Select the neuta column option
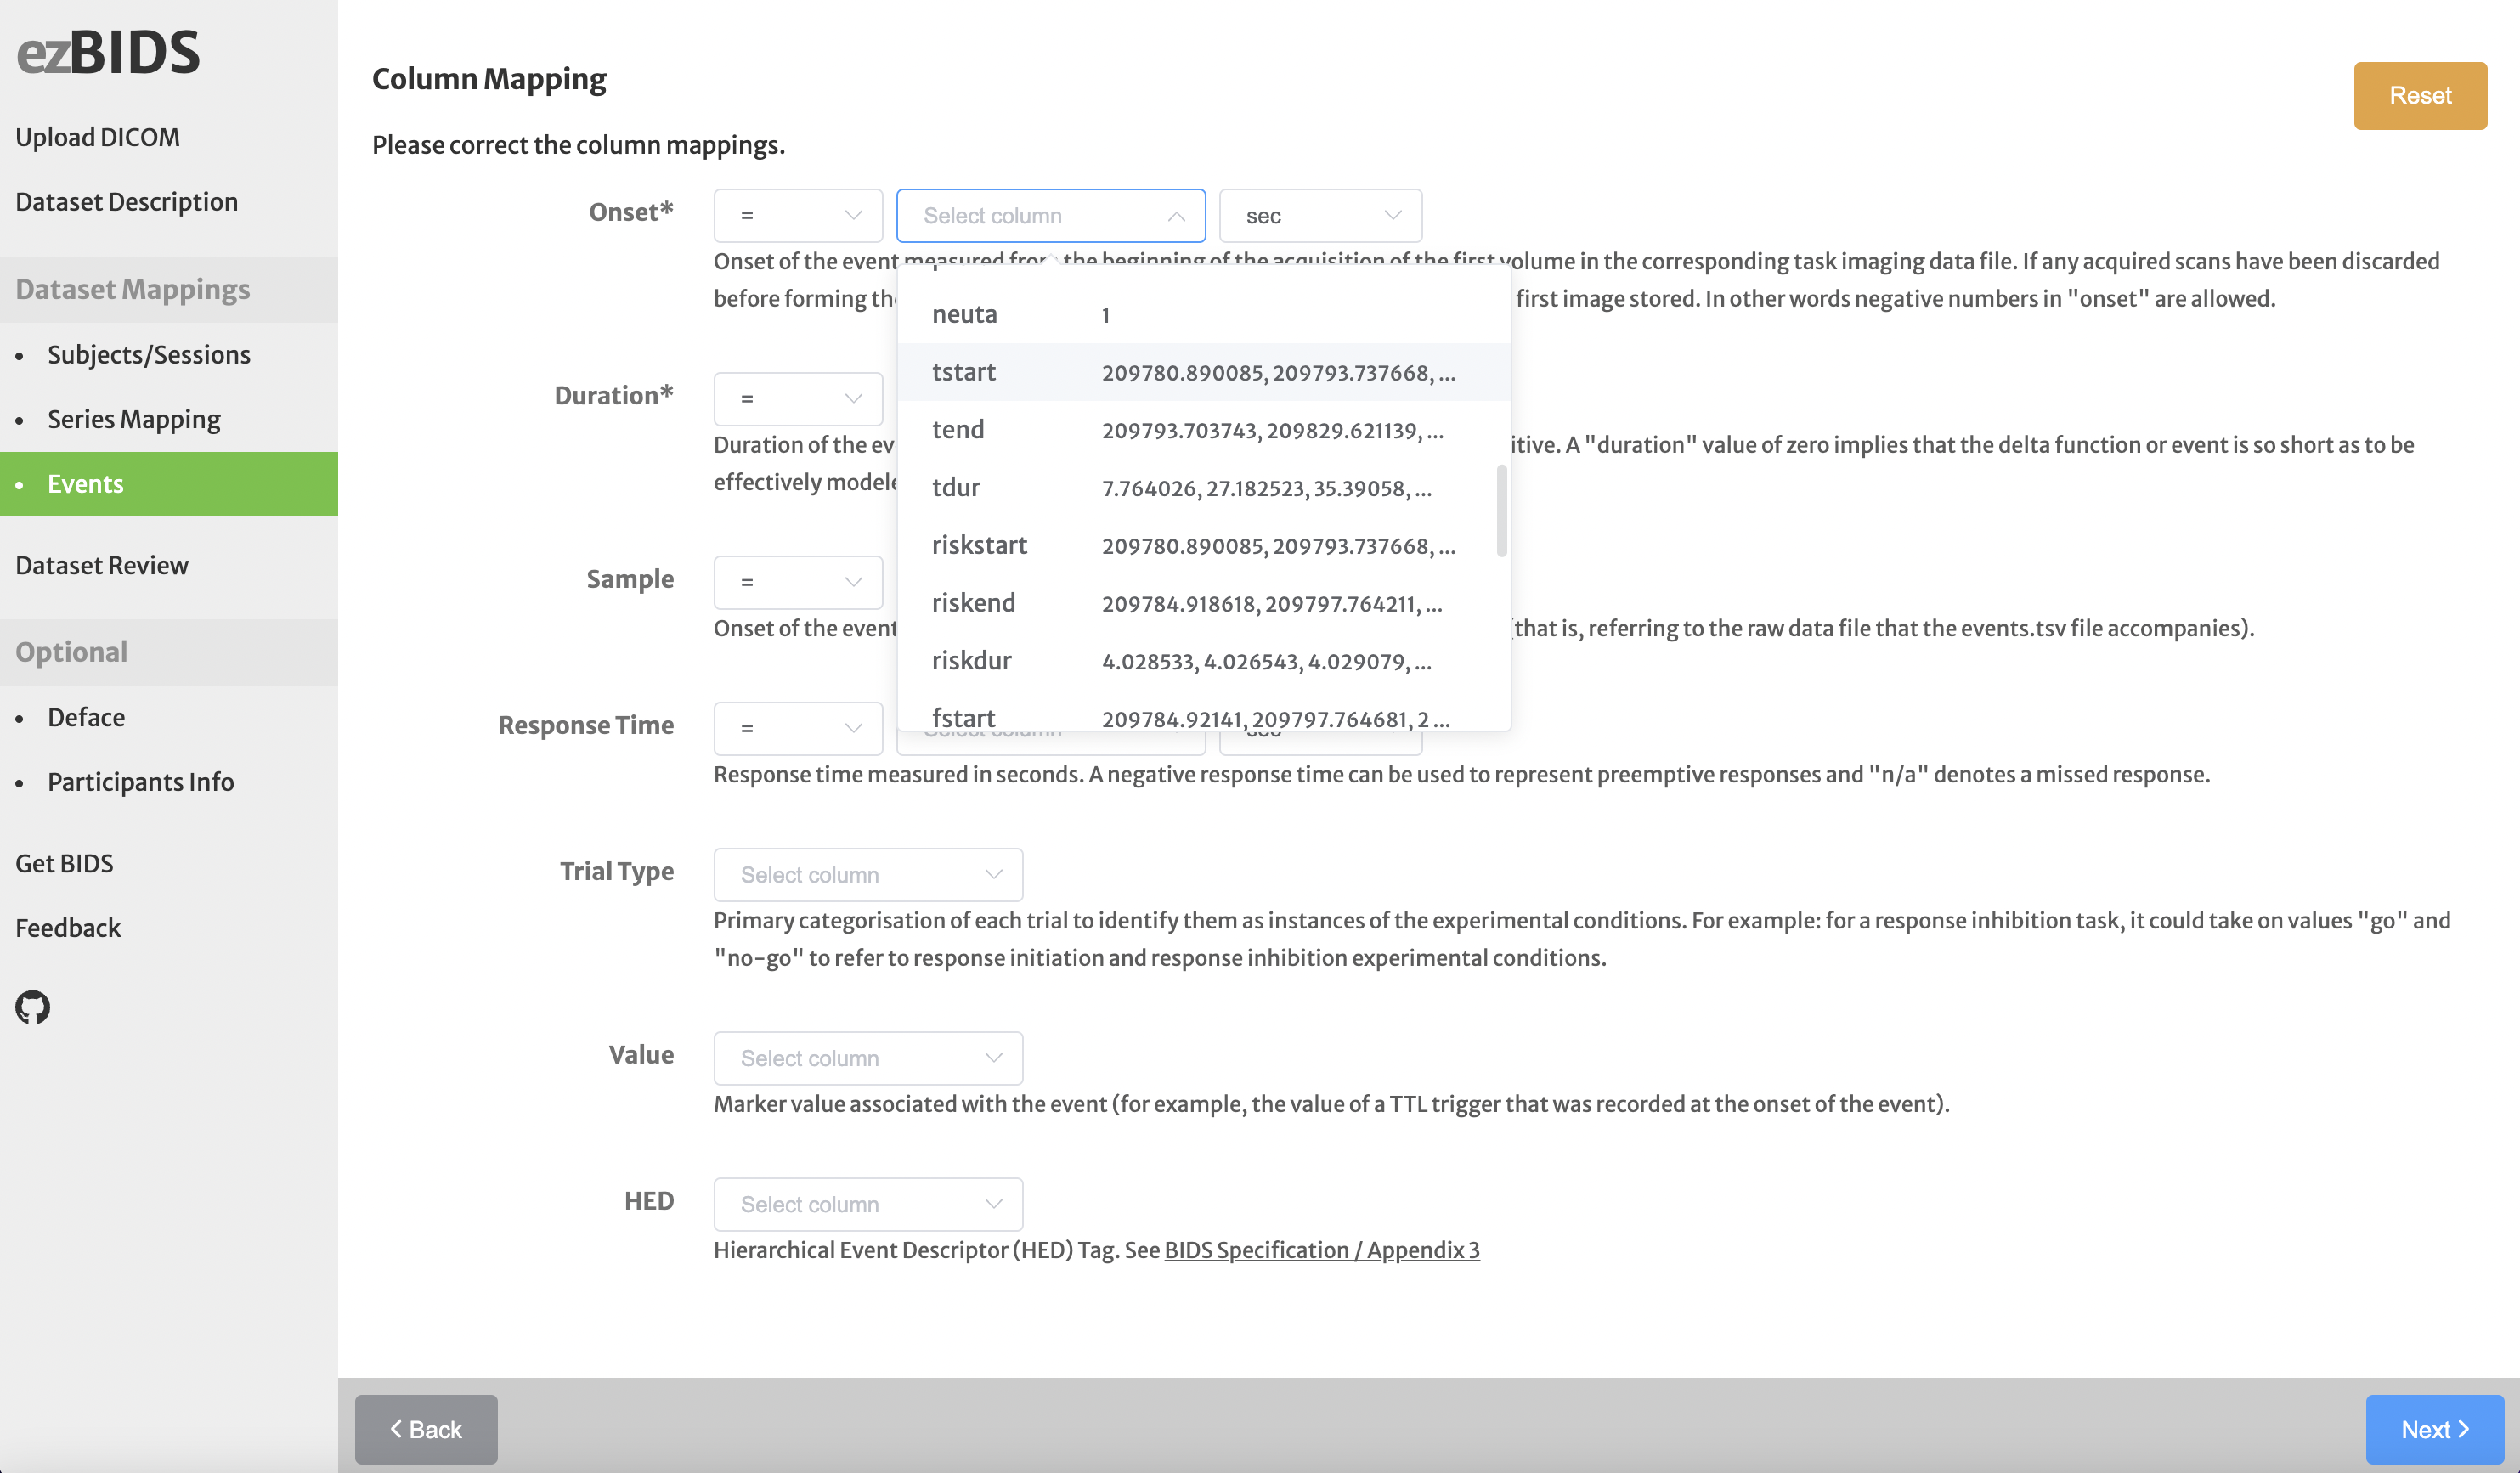 (x=1204, y=314)
